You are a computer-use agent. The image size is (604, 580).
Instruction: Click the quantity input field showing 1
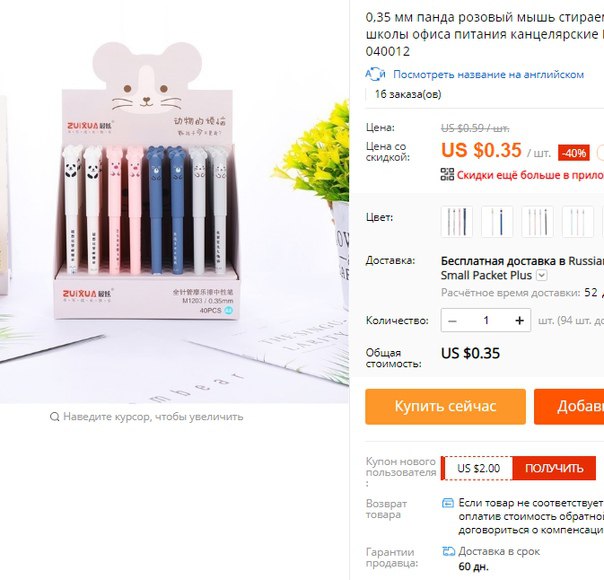[x=486, y=320]
